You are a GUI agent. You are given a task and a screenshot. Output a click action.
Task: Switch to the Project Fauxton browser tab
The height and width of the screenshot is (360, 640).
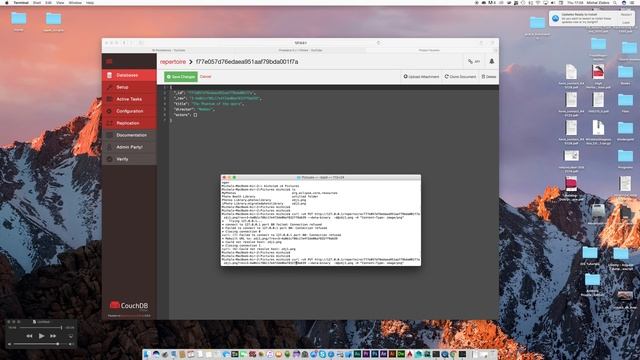point(429,50)
